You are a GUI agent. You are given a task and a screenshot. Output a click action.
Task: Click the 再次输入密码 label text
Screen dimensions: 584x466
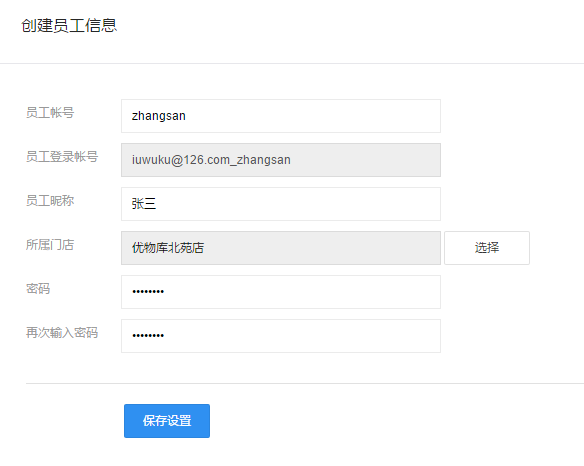[x=62, y=332]
